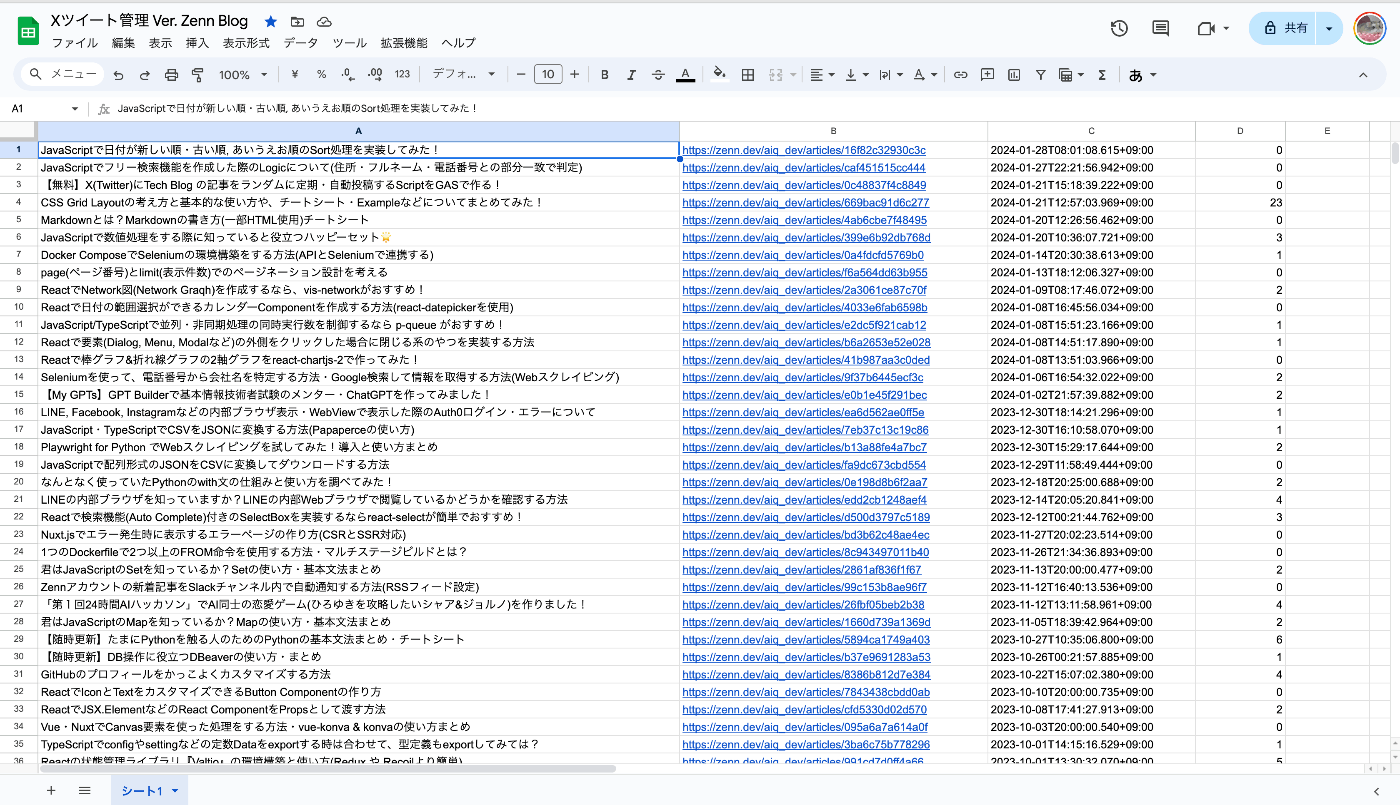Open side panel chevron at bottom right

pos(1376,791)
